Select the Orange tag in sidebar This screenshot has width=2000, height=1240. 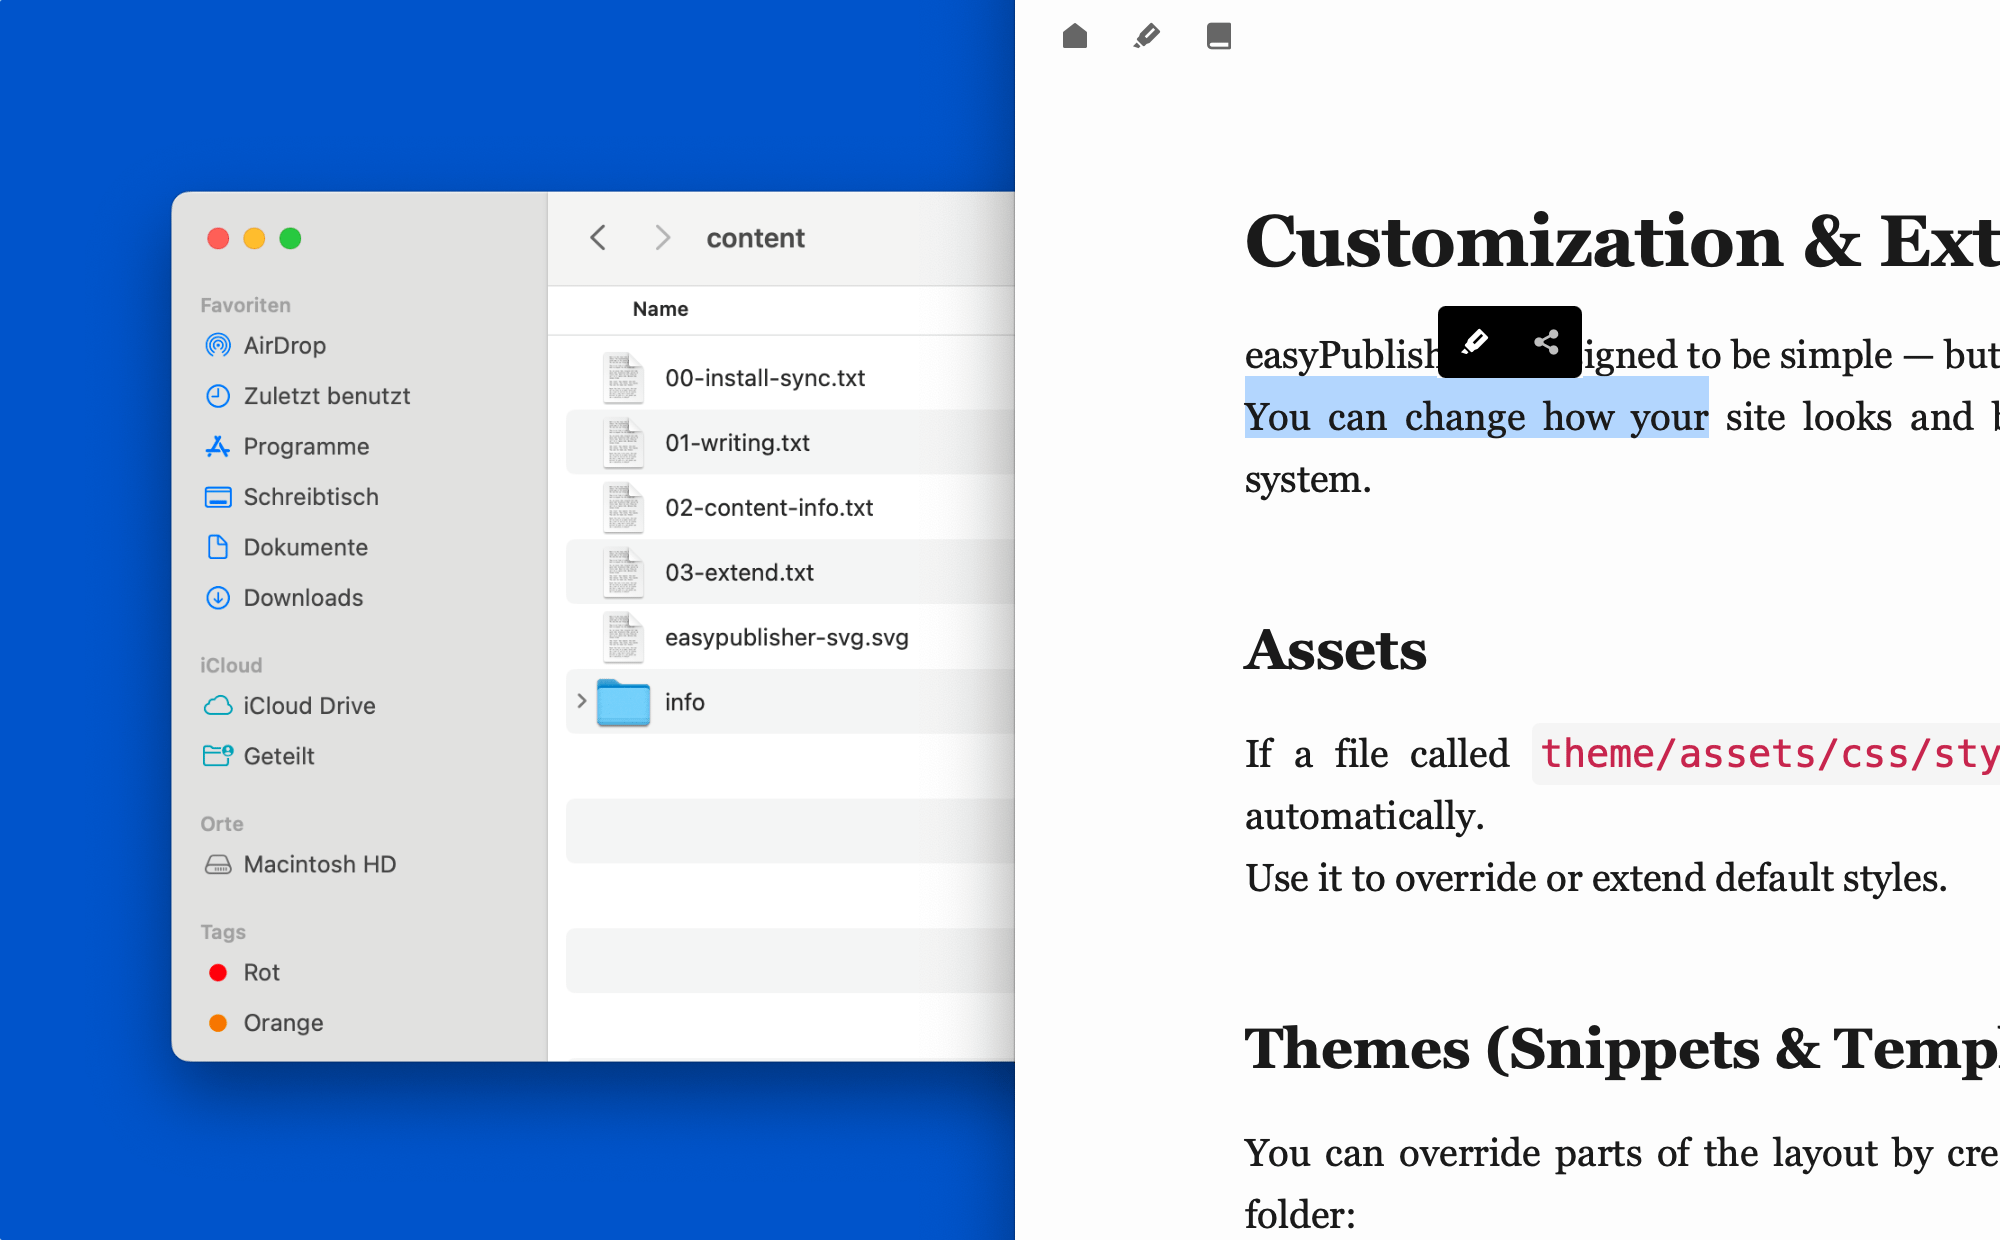[x=282, y=1023]
